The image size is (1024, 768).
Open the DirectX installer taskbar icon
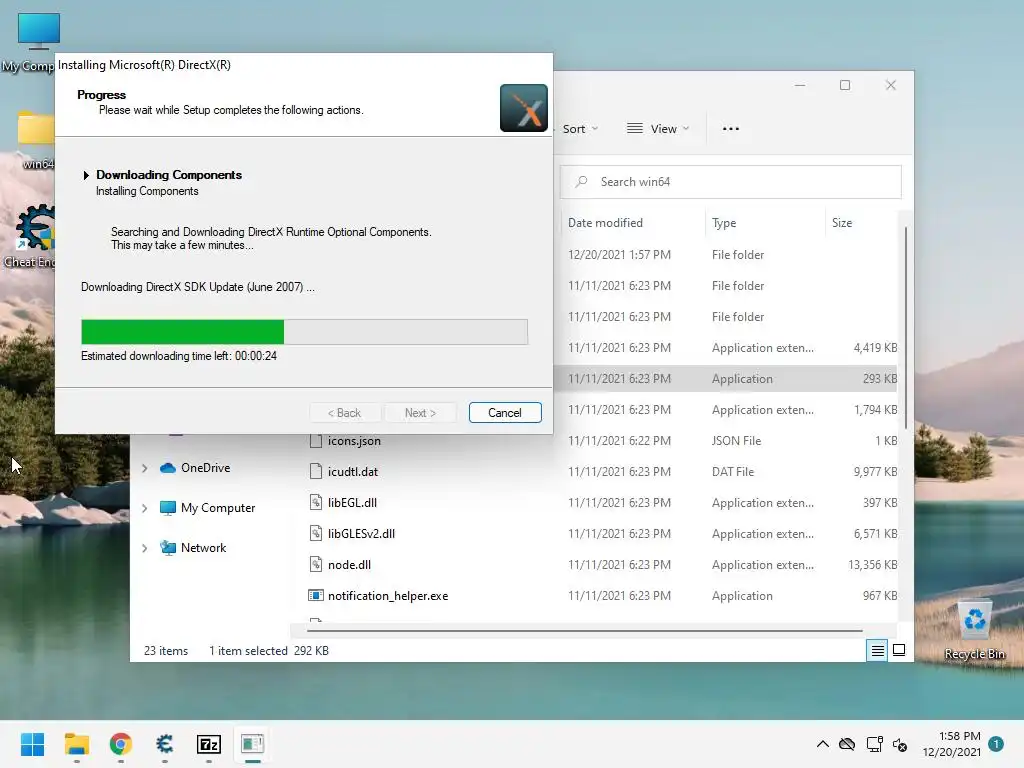253,744
